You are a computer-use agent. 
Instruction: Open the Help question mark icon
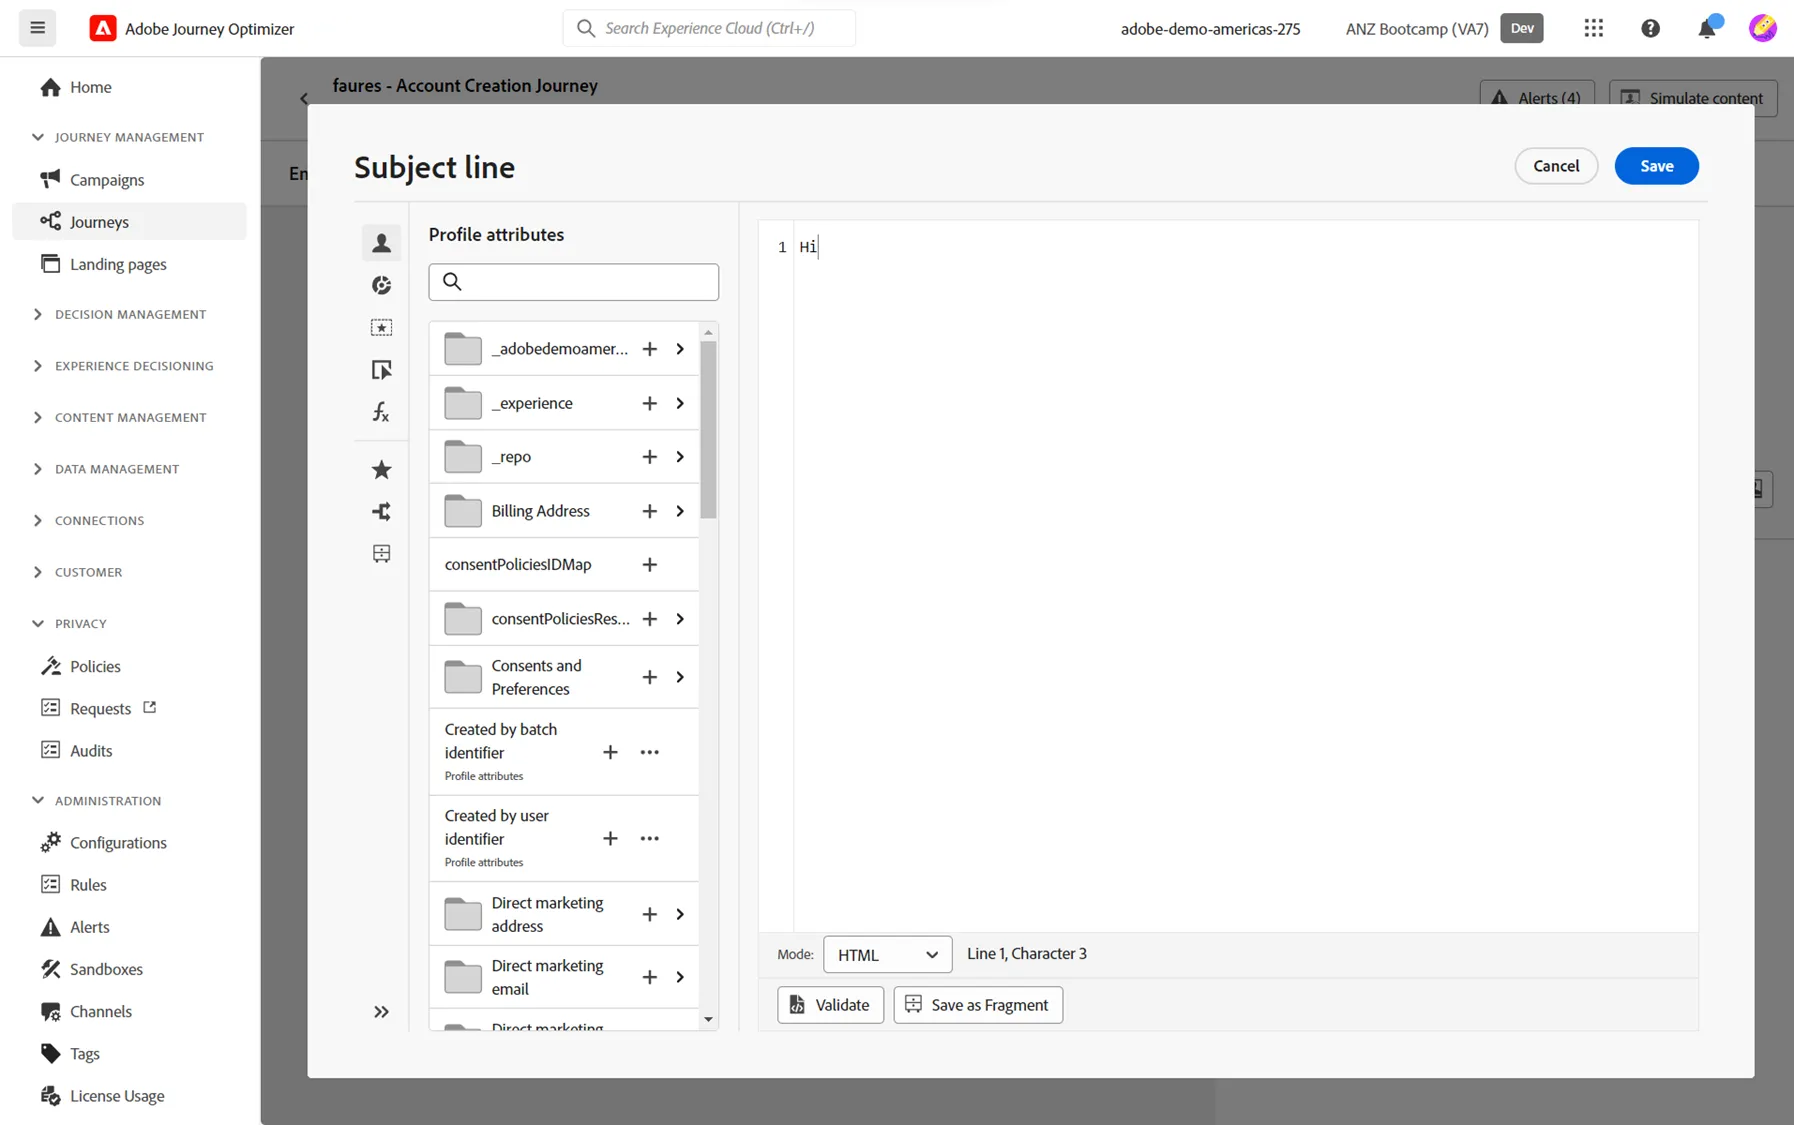pos(1650,28)
